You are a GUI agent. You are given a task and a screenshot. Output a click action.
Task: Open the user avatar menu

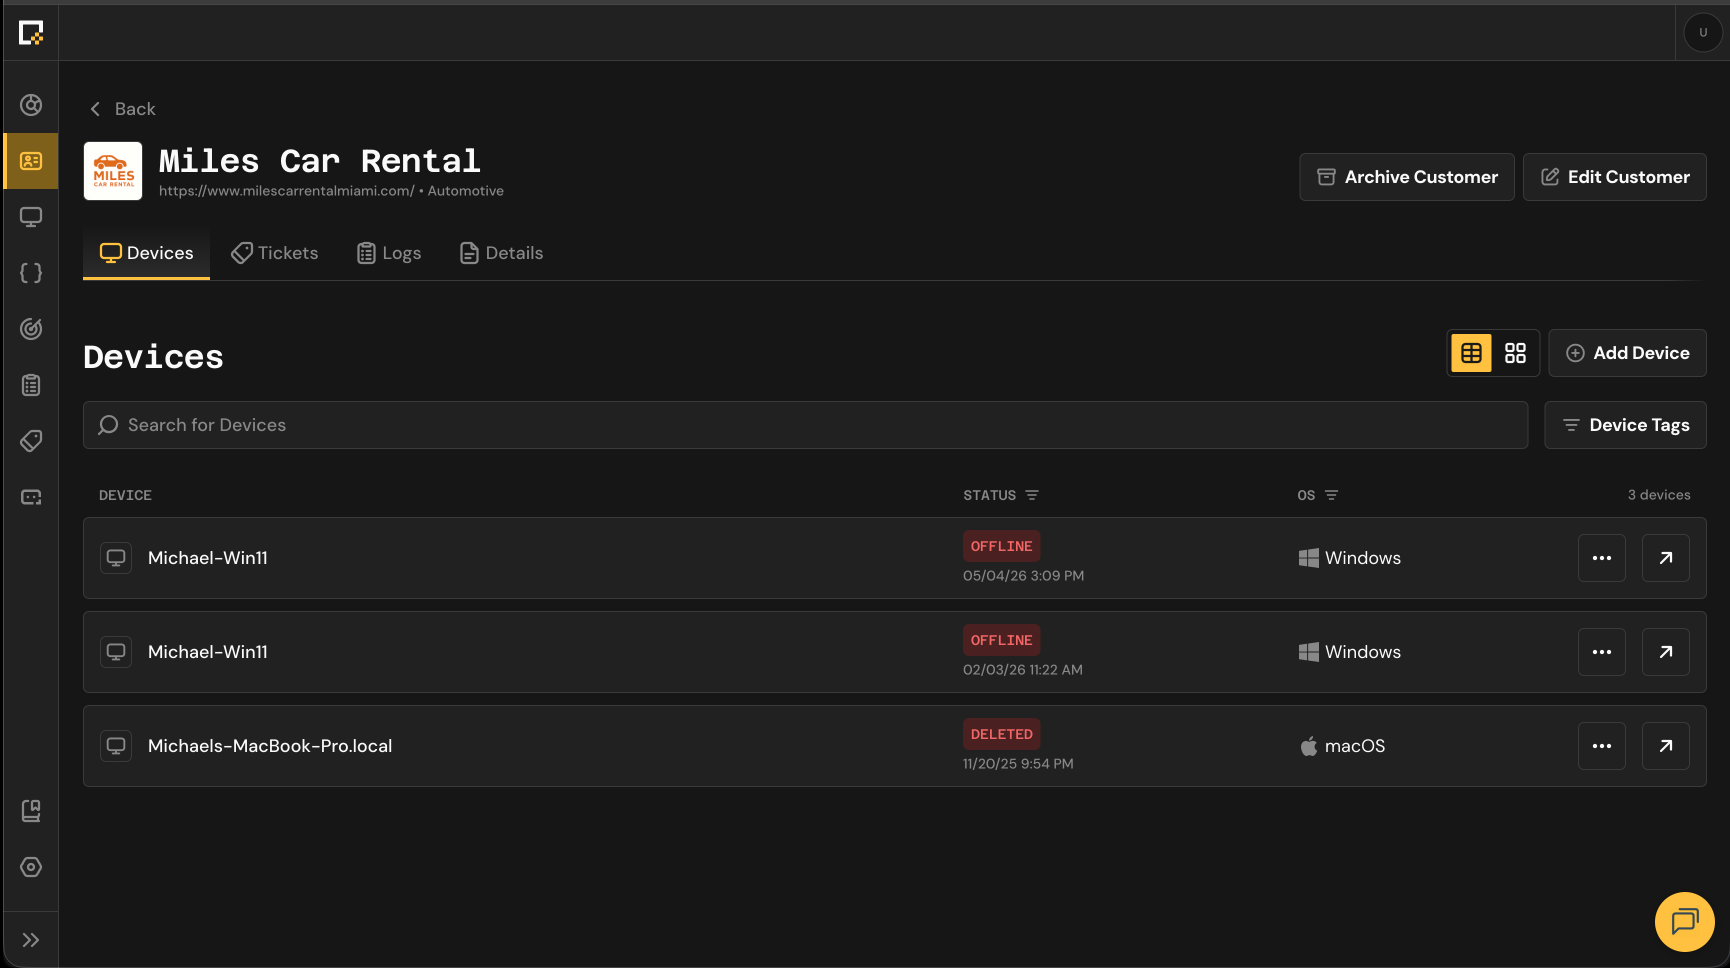(1703, 33)
